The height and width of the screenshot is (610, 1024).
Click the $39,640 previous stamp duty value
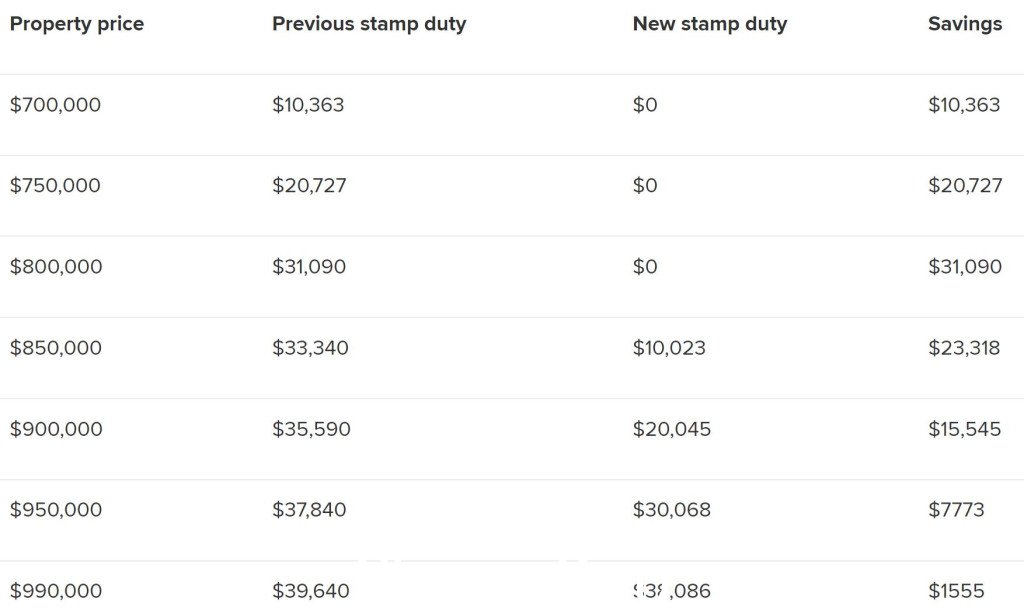[311, 591]
